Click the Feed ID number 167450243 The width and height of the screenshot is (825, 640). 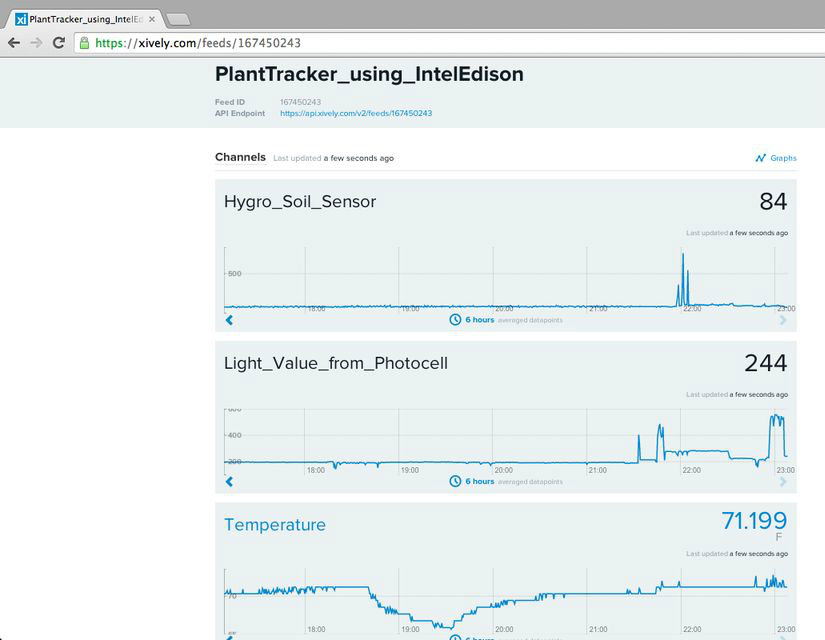[300, 102]
